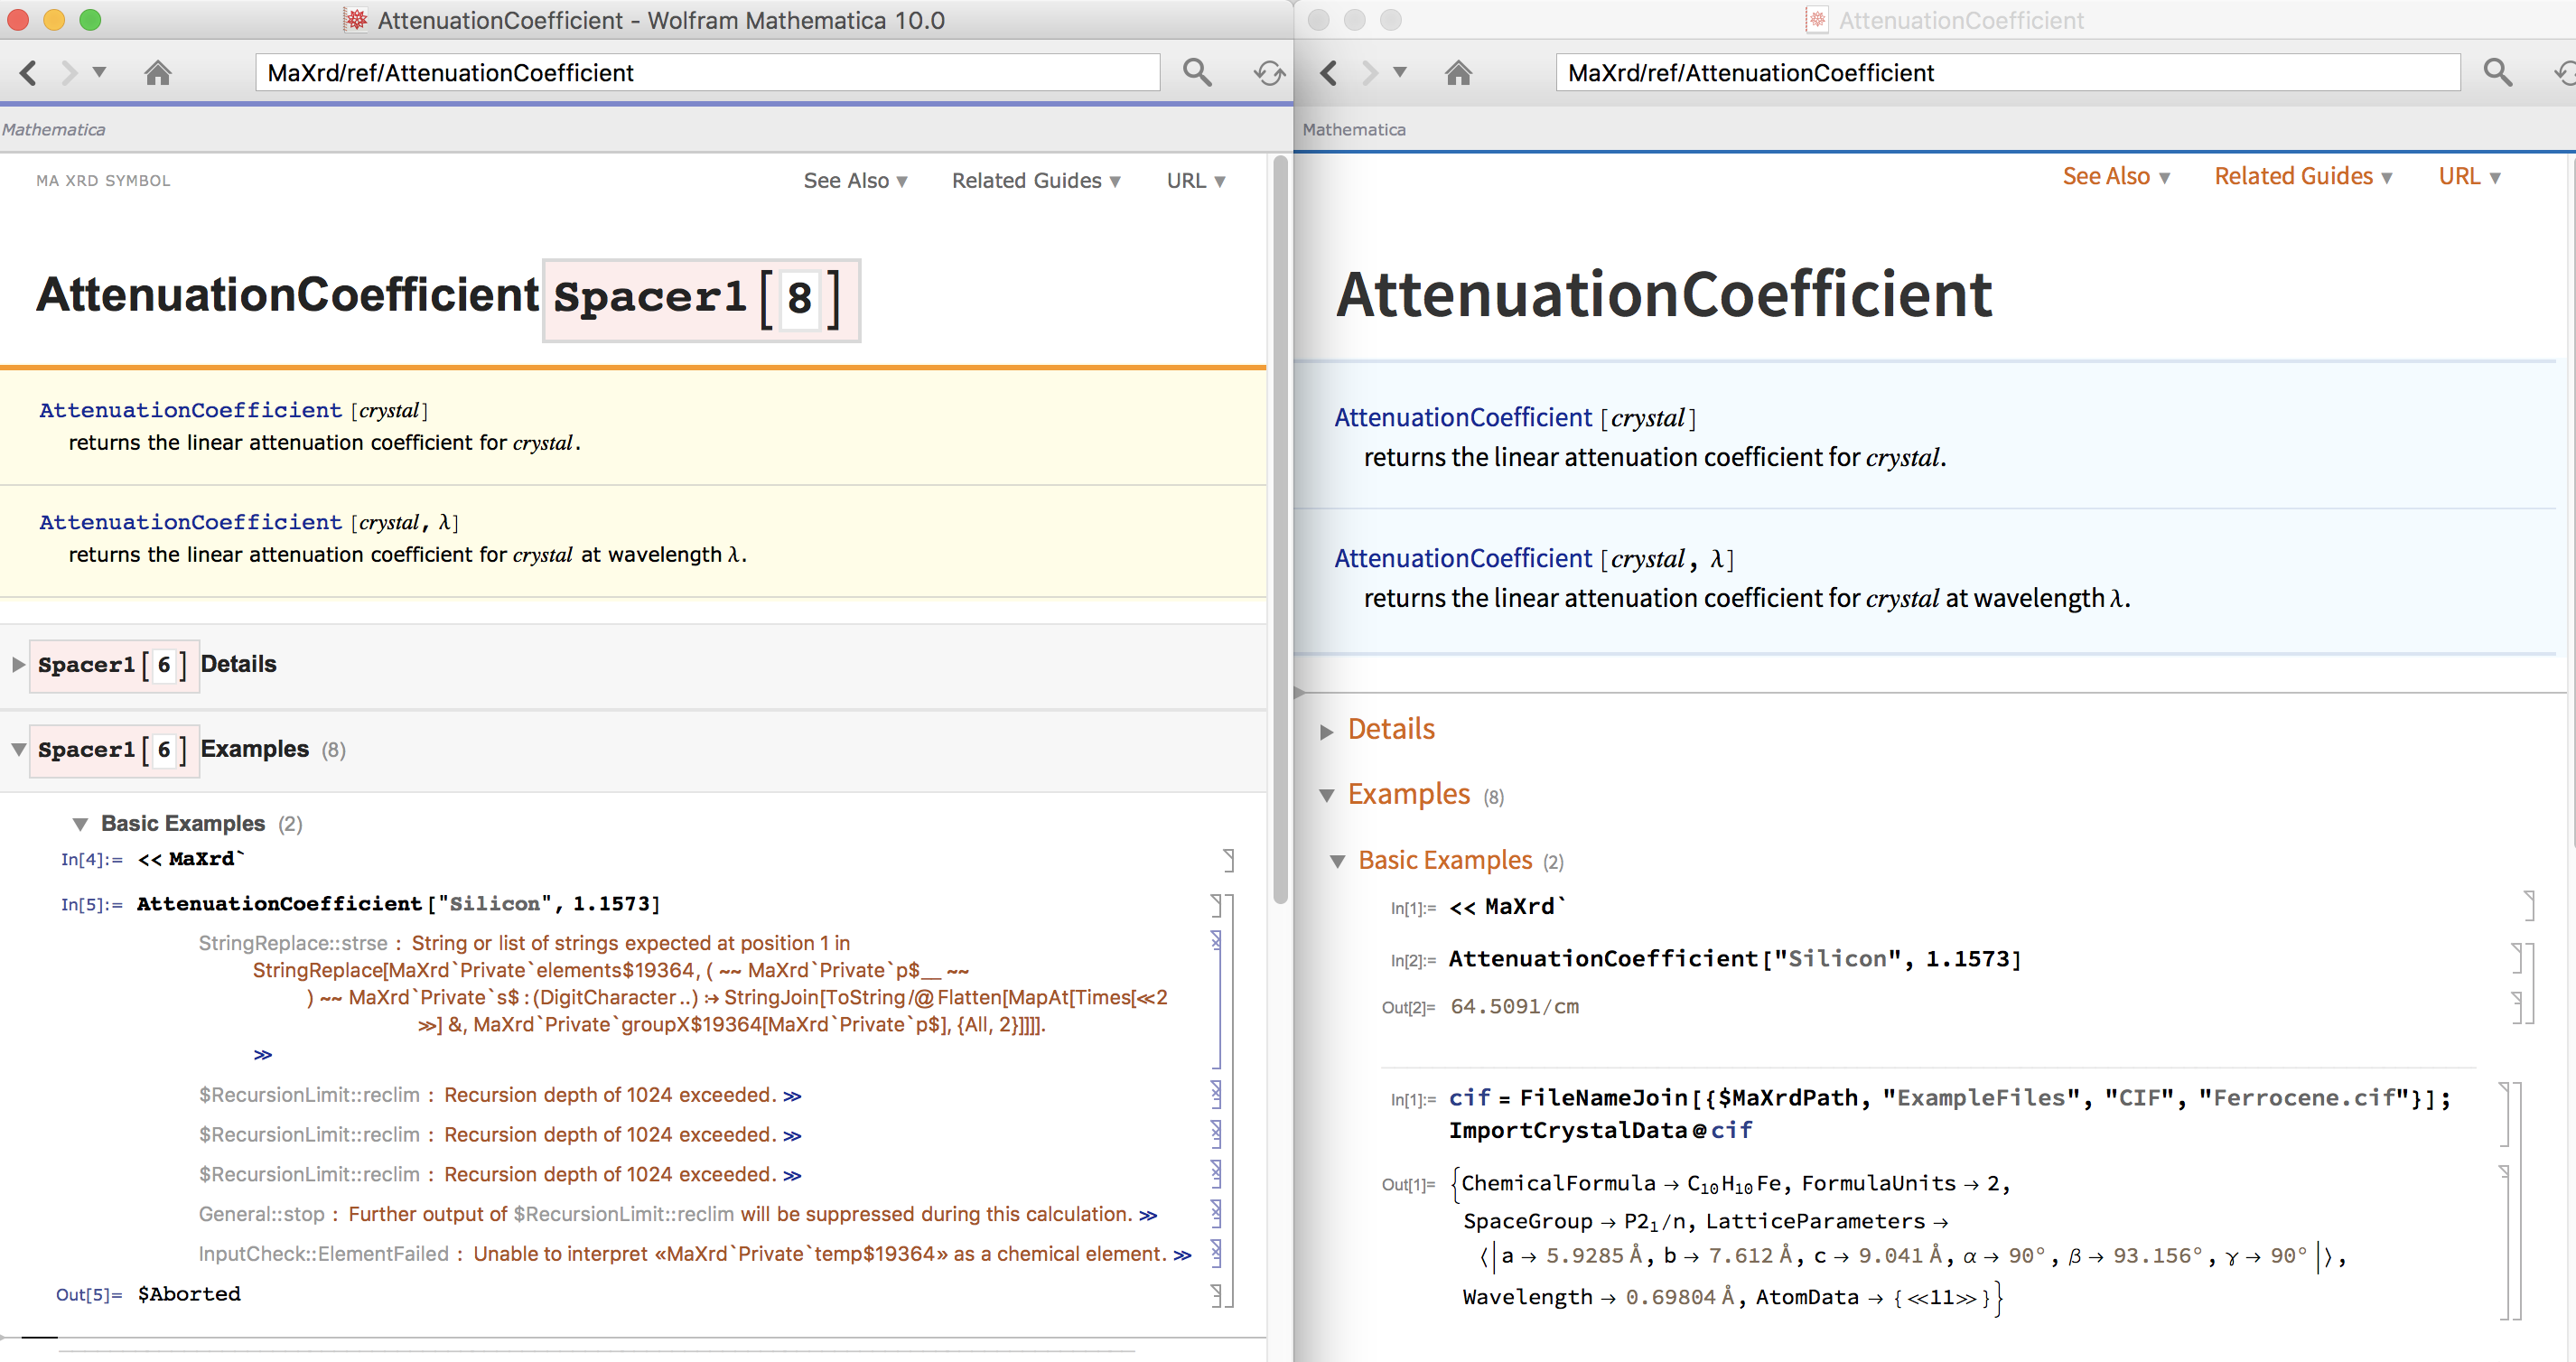Go back in left Mathematica window
2576x1362 pixels.
click(28, 73)
